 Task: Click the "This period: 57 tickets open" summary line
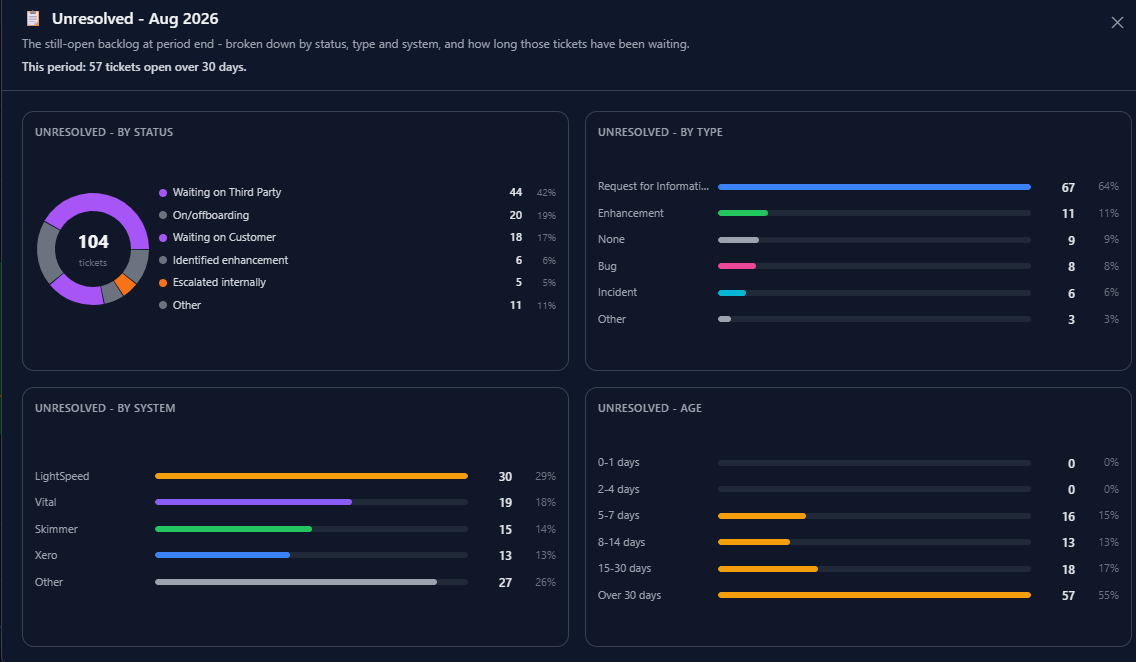(134, 67)
